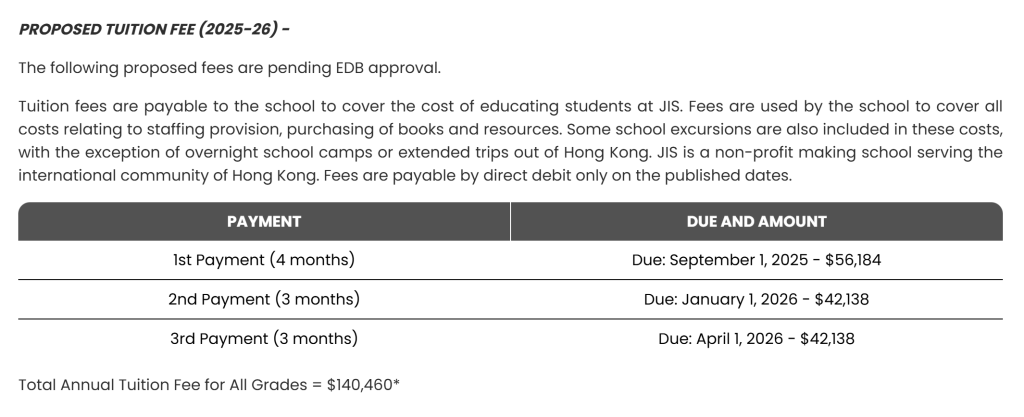Click the DUE AND AMOUNT column header

pyautogui.click(x=756, y=222)
